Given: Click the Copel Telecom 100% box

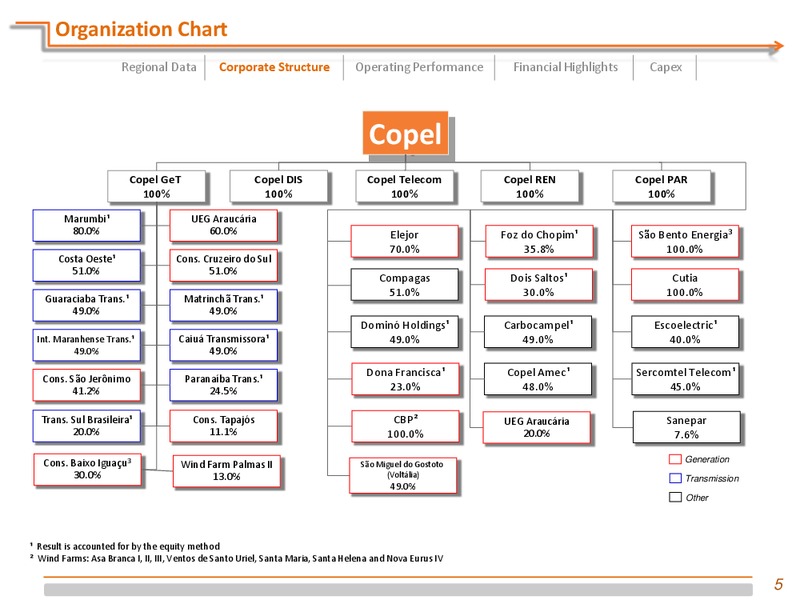Looking at the screenshot, I should (404, 186).
